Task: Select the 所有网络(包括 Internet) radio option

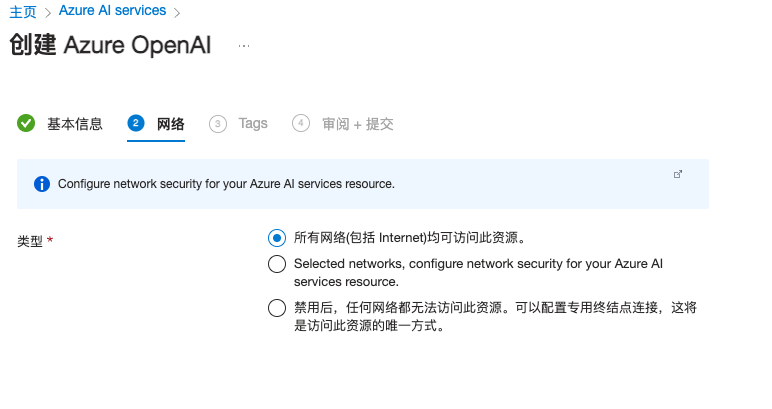Action: click(277, 238)
